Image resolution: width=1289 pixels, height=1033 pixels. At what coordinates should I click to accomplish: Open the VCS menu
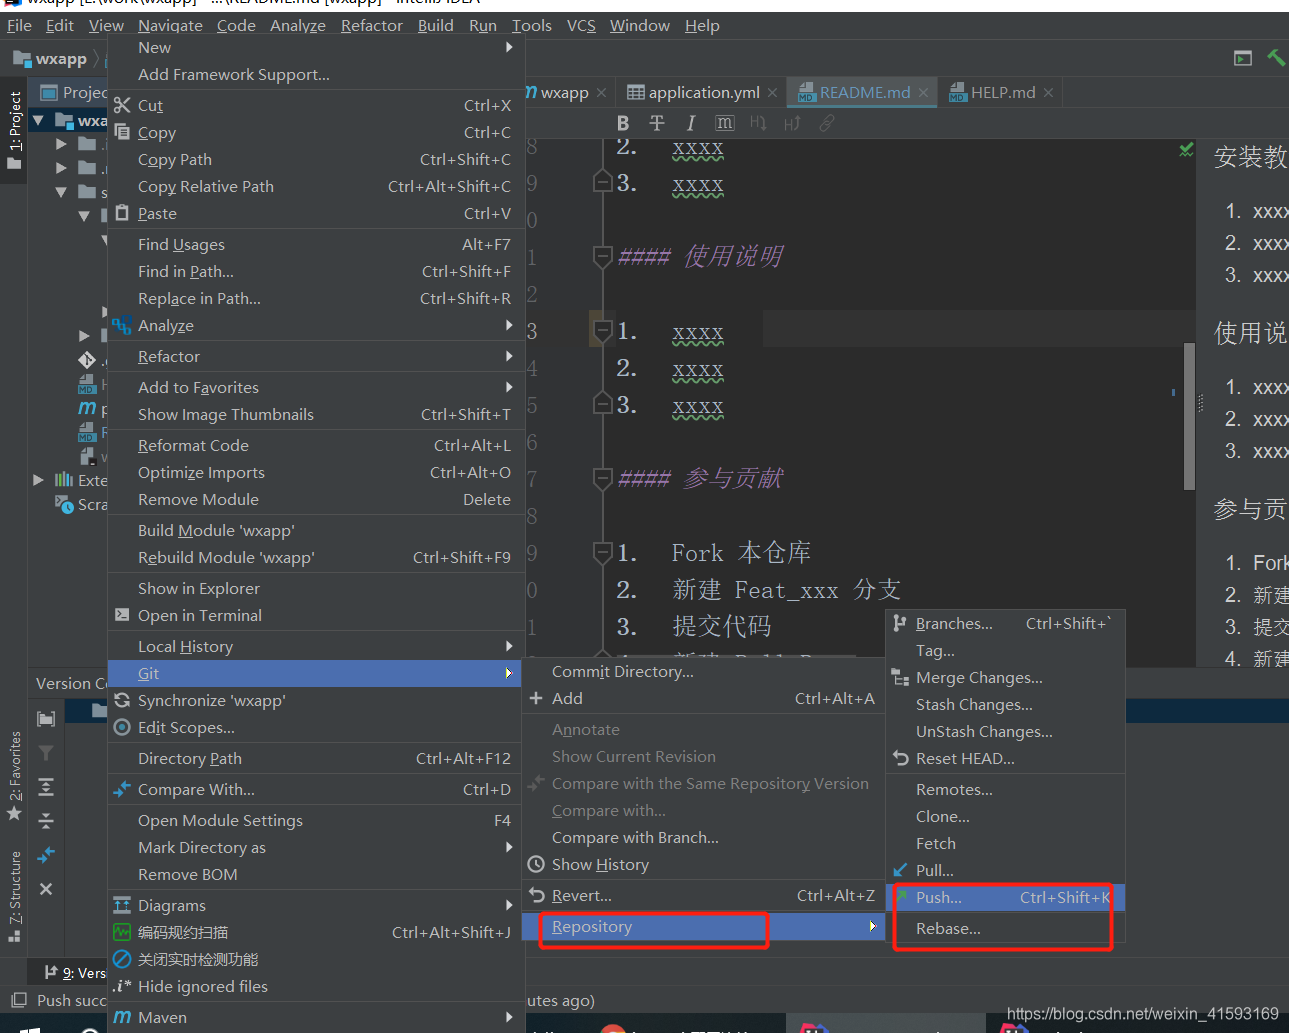(581, 25)
